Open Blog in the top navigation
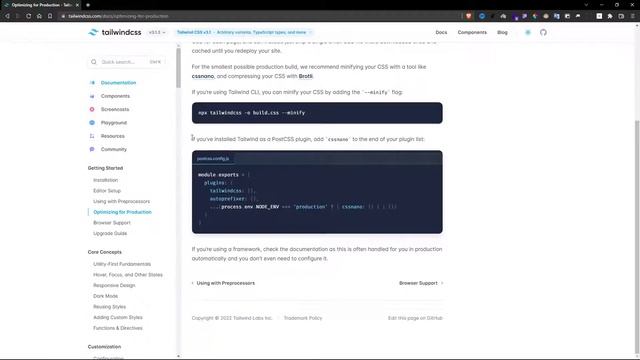The width and height of the screenshot is (640, 360). pos(502,32)
